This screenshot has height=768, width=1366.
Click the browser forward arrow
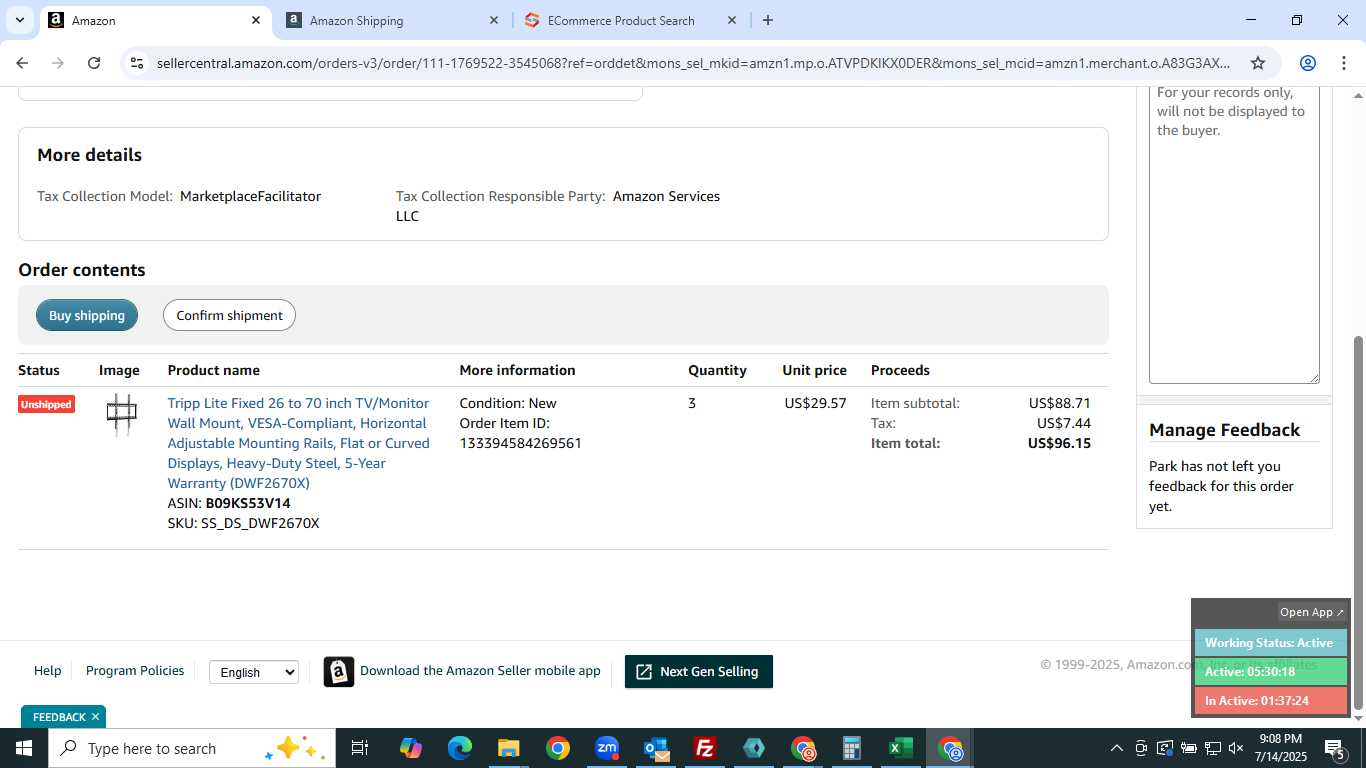(x=58, y=63)
